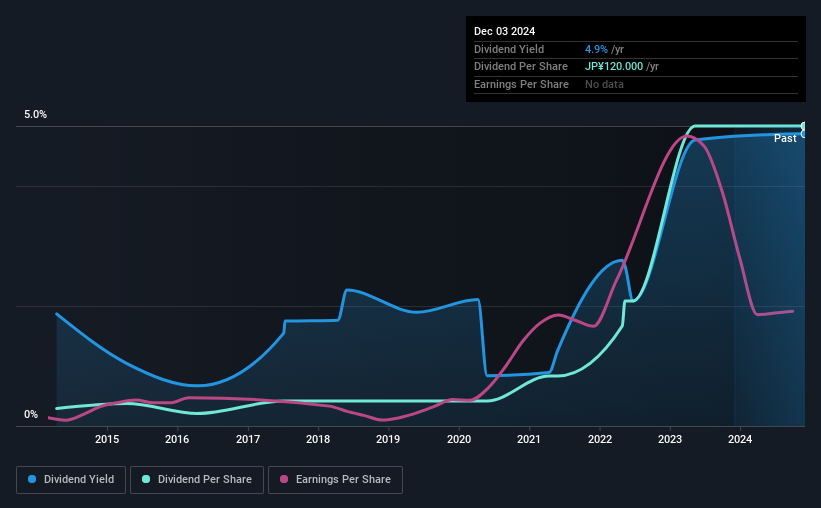The image size is (821, 508).
Task: Click the pink Earnings Per Share legend dot
Action: (x=284, y=479)
